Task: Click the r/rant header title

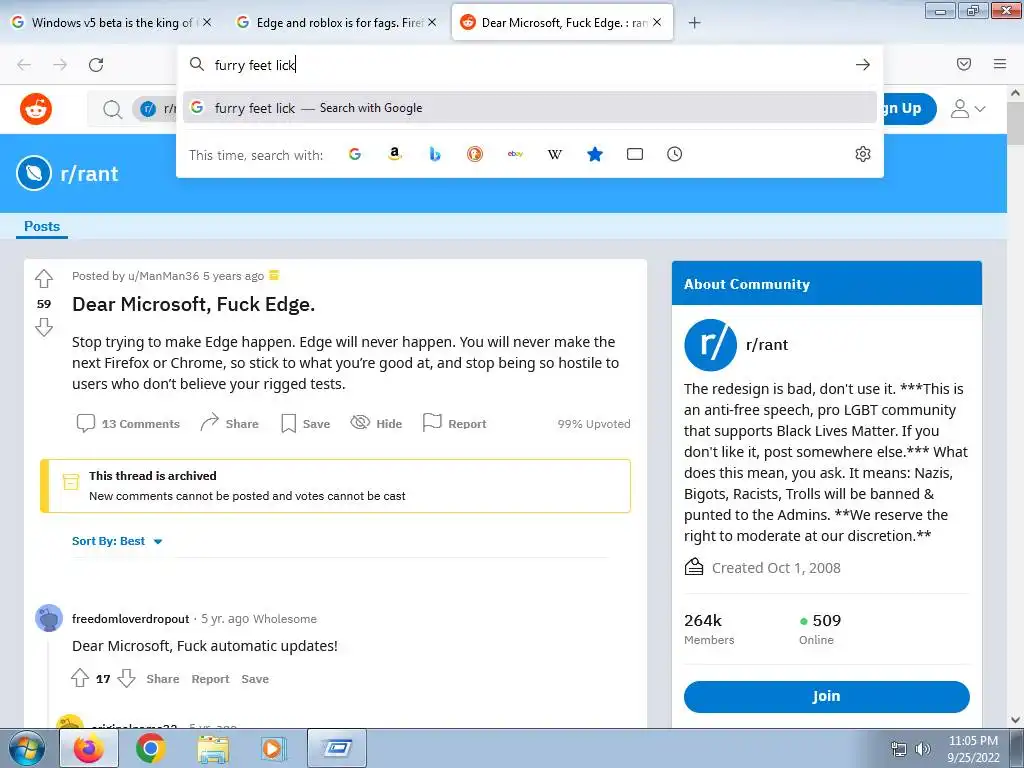Action: [x=89, y=174]
